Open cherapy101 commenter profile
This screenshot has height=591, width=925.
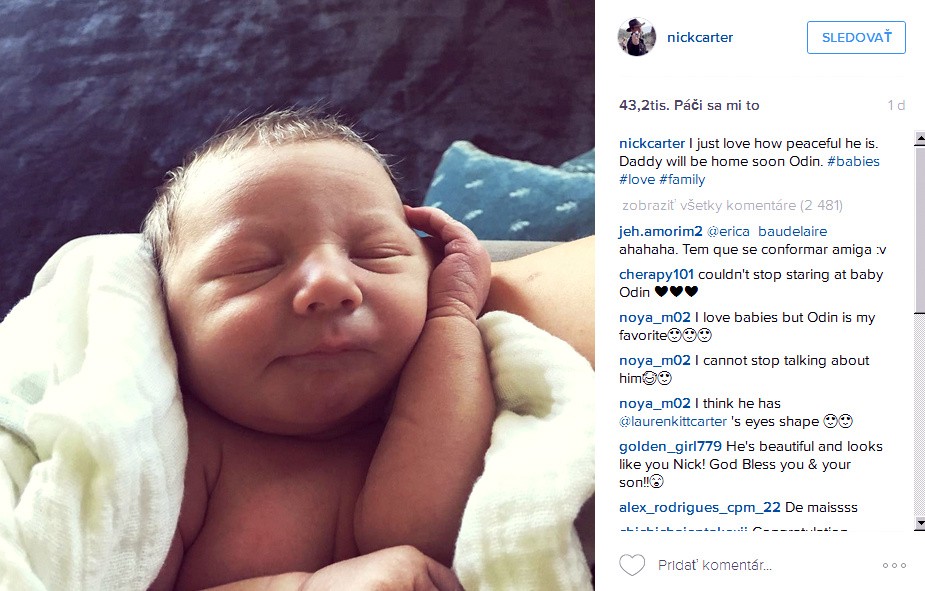pyautogui.click(x=656, y=274)
